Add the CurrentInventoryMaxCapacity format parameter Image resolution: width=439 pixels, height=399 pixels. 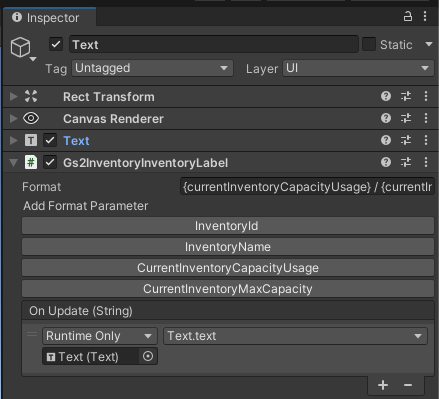tap(228, 289)
